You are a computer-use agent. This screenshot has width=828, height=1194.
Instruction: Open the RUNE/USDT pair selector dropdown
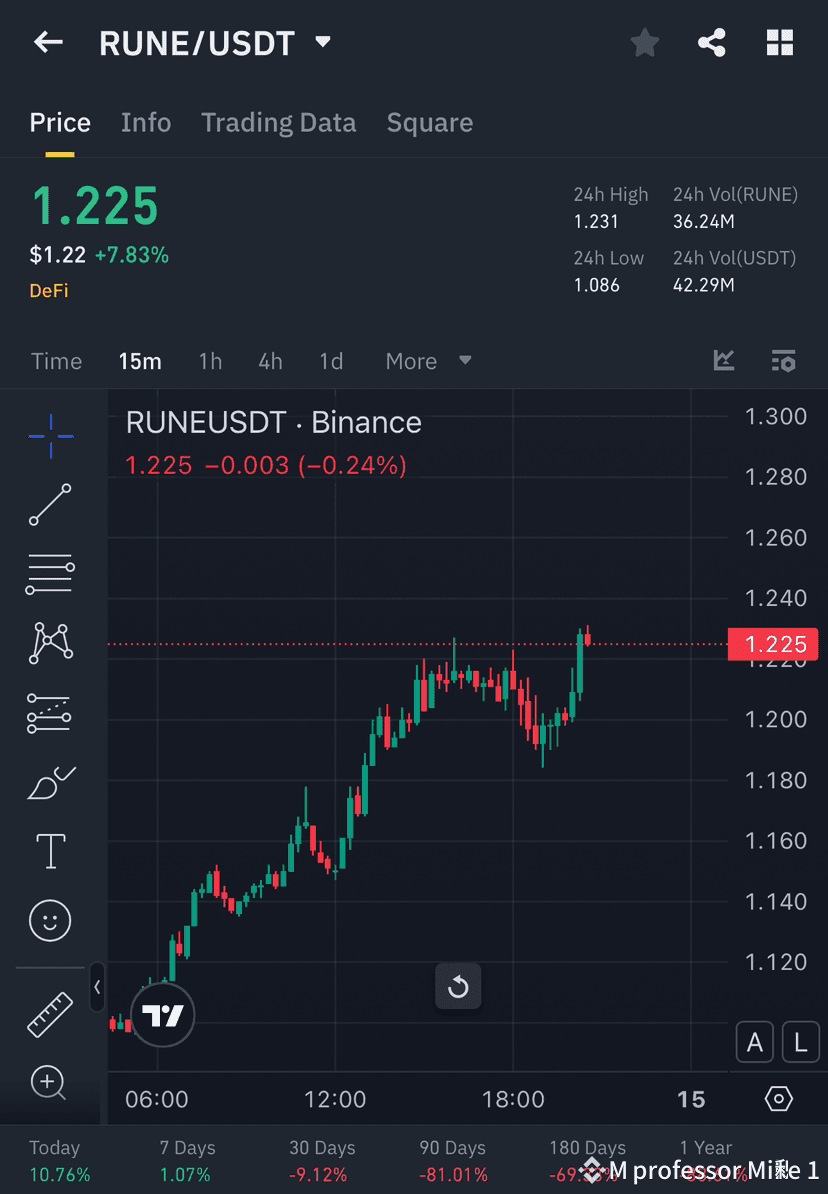click(322, 42)
